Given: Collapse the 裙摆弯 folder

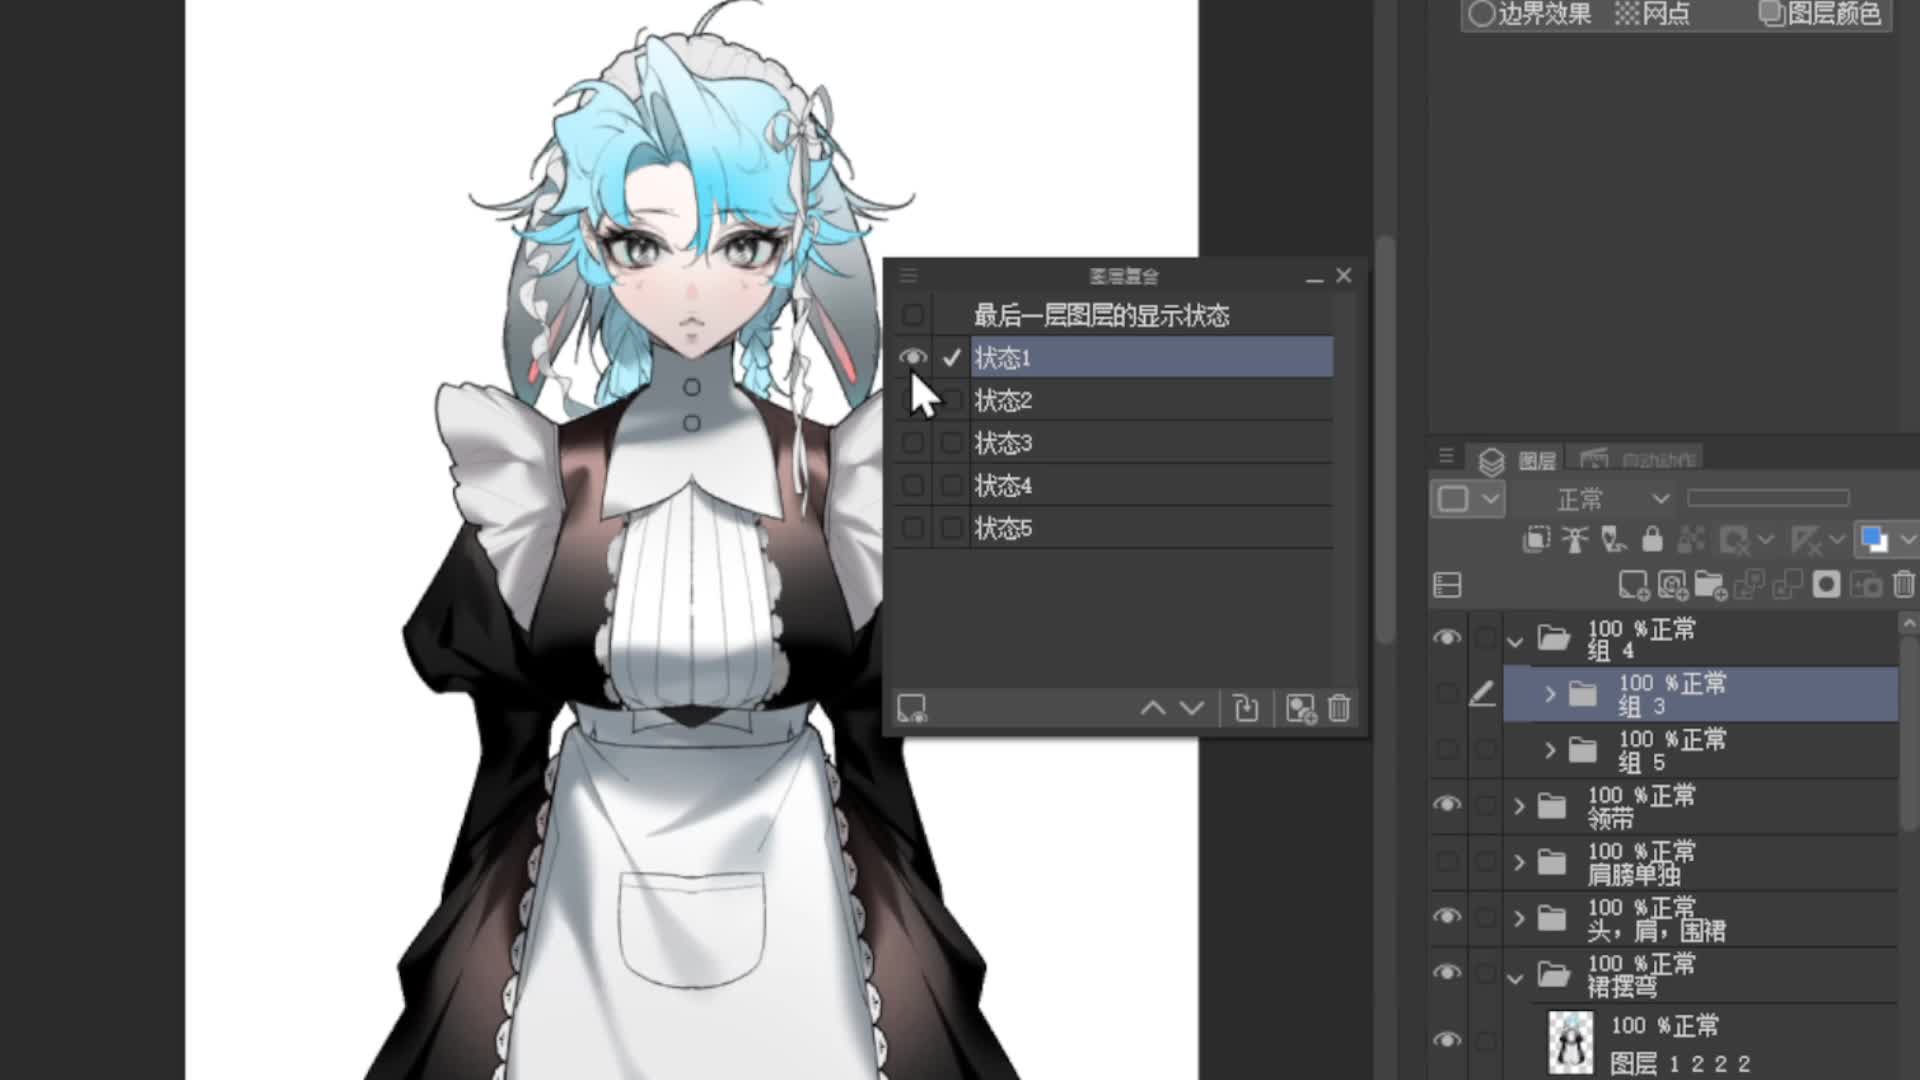Looking at the screenshot, I should tap(1516, 977).
